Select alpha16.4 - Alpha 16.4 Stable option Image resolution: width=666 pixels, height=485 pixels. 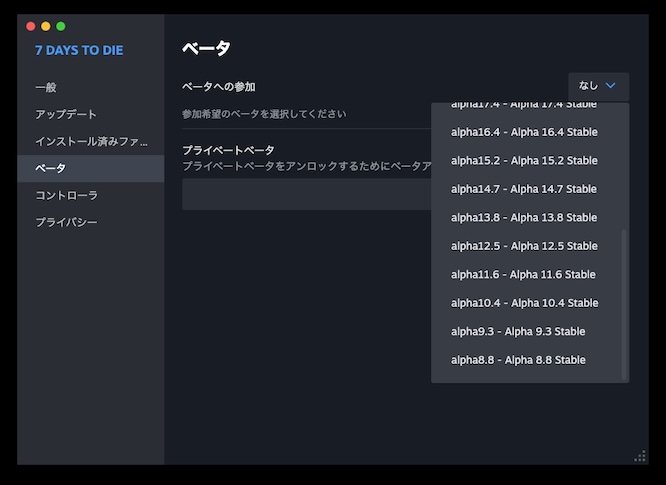524,132
